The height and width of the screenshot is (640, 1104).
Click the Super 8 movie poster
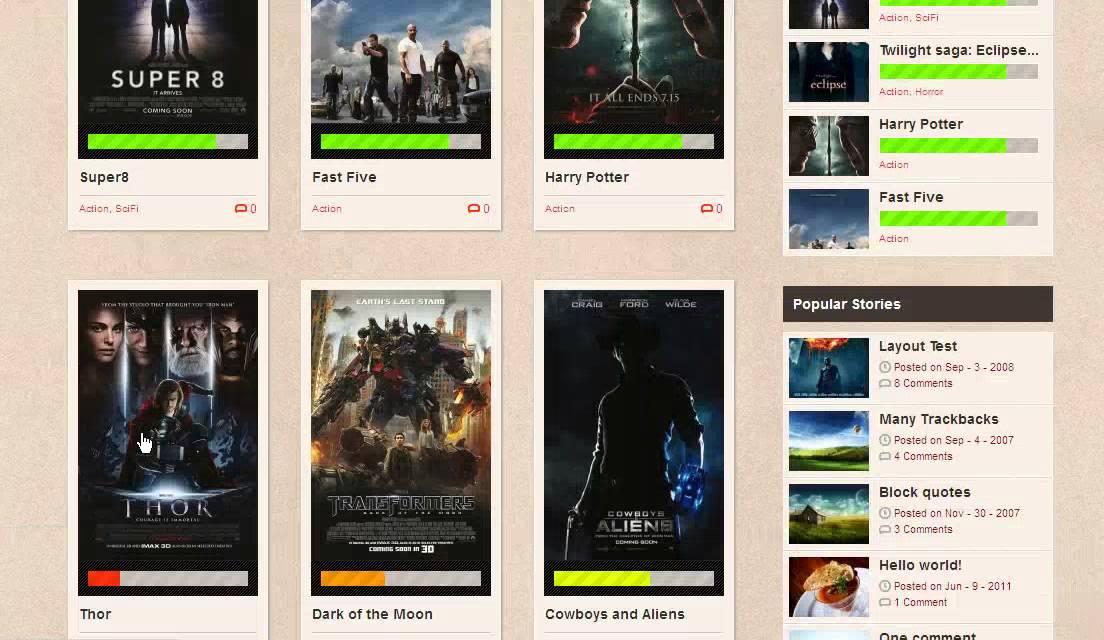pos(168,62)
